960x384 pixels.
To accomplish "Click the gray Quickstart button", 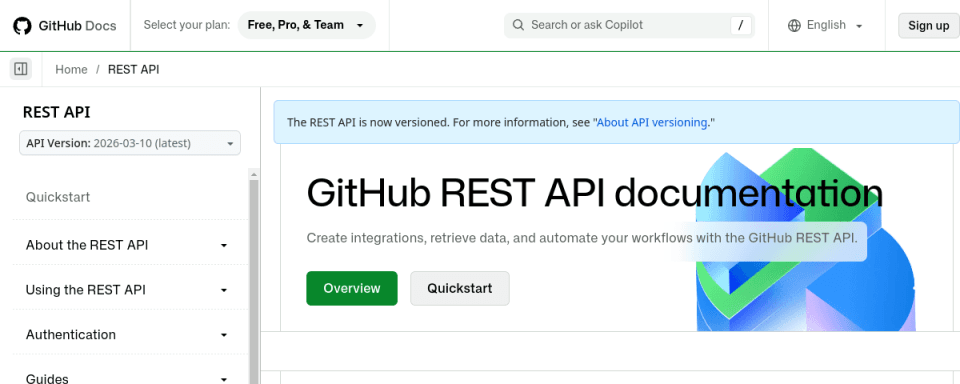I will (x=459, y=288).
